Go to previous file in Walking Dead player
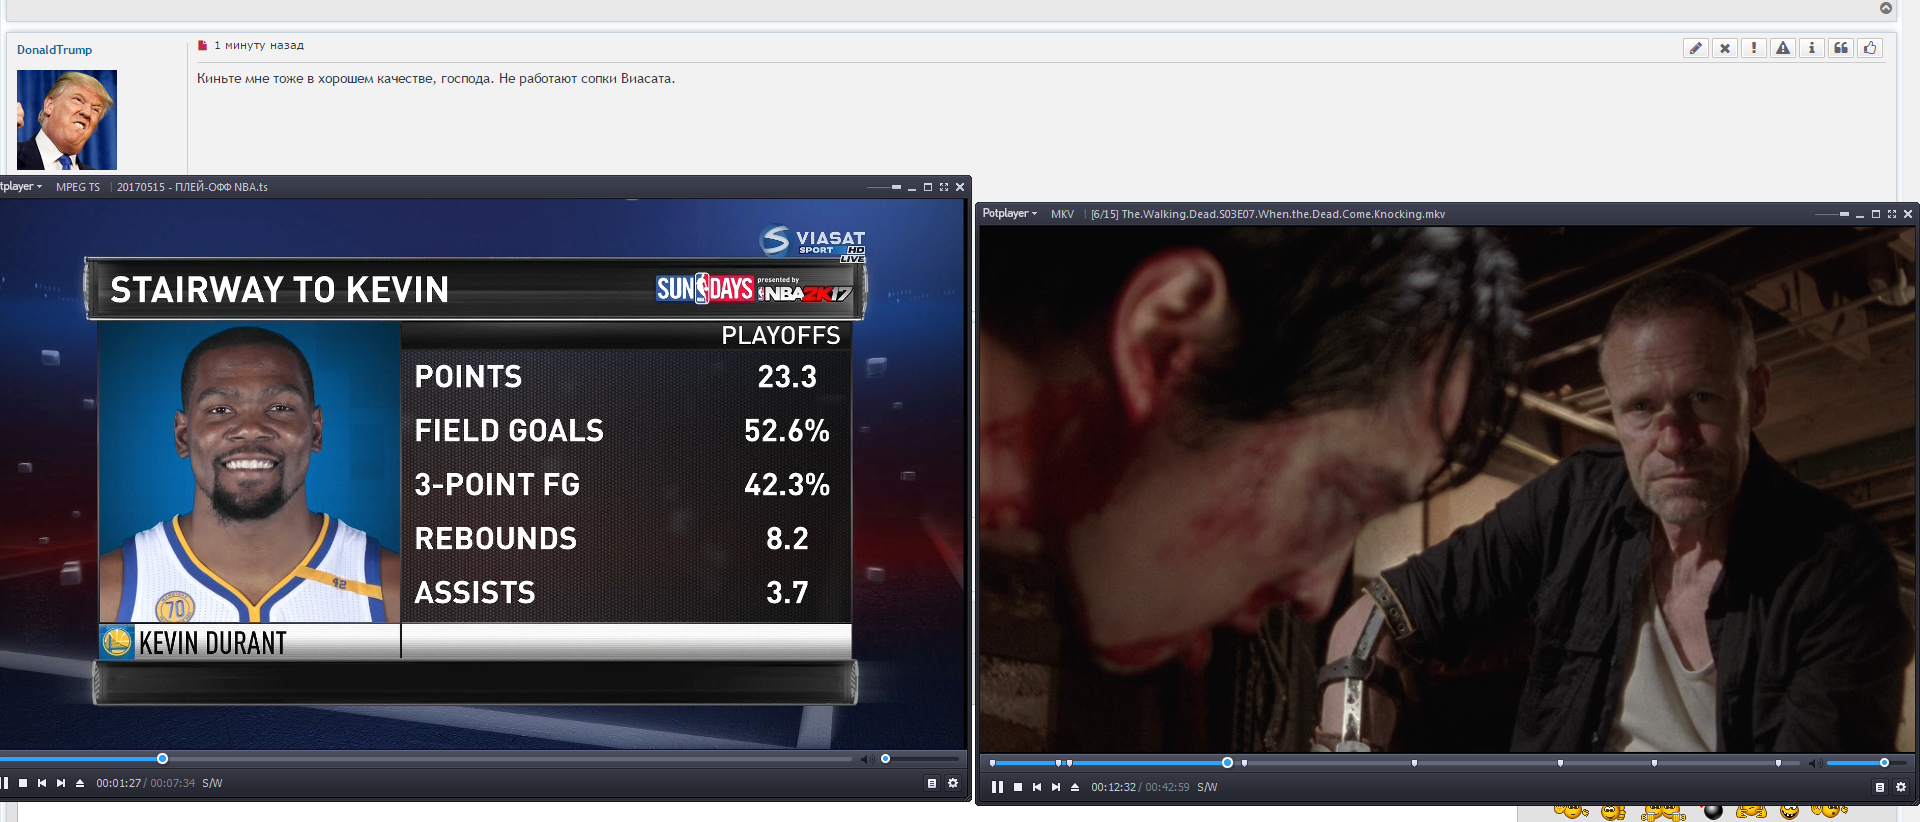 1037,787
